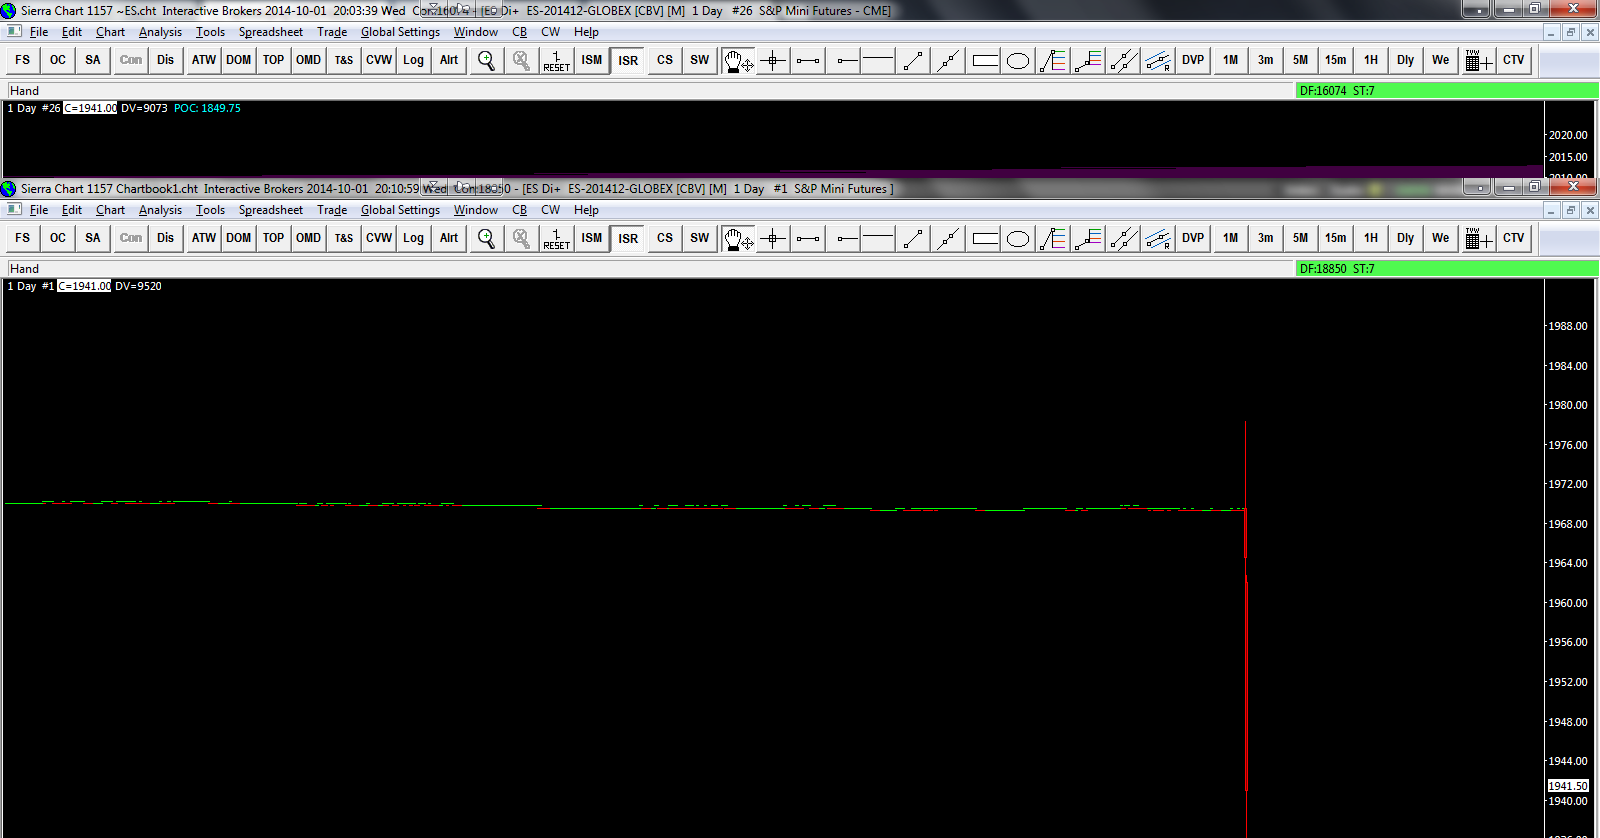Select the extended line tool in the lower Chartbook1 toolbar
The width and height of the screenshot is (1600, 838).
click(x=948, y=238)
